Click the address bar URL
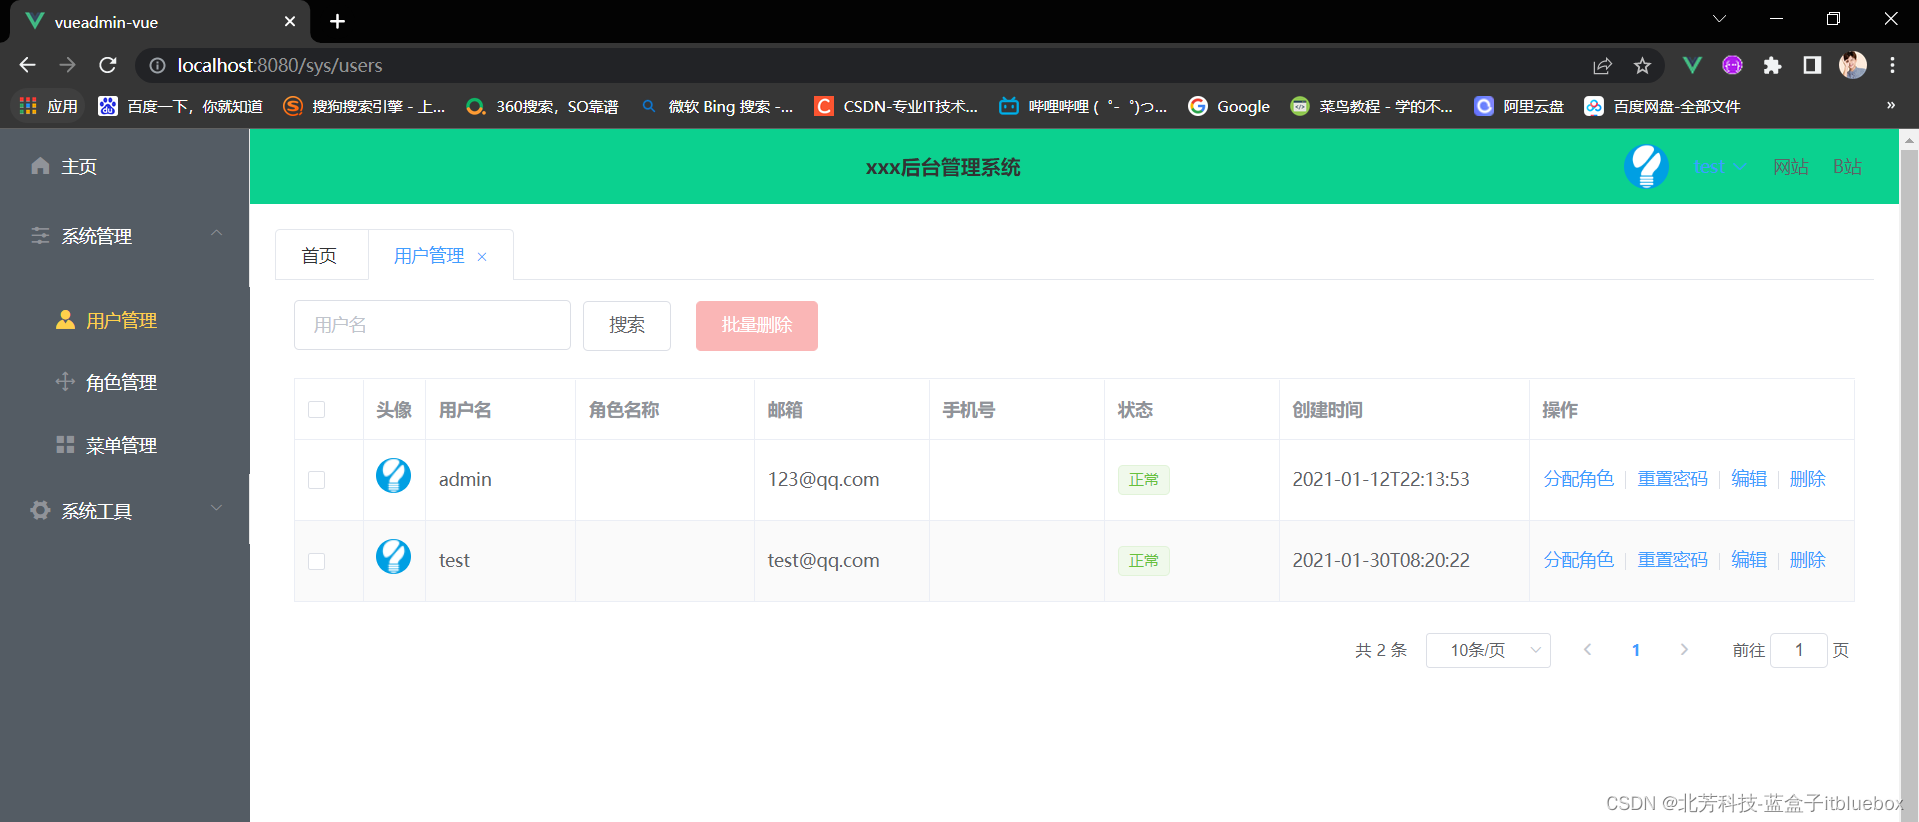The width and height of the screenshot is (1919, 822). coord(280,65)
